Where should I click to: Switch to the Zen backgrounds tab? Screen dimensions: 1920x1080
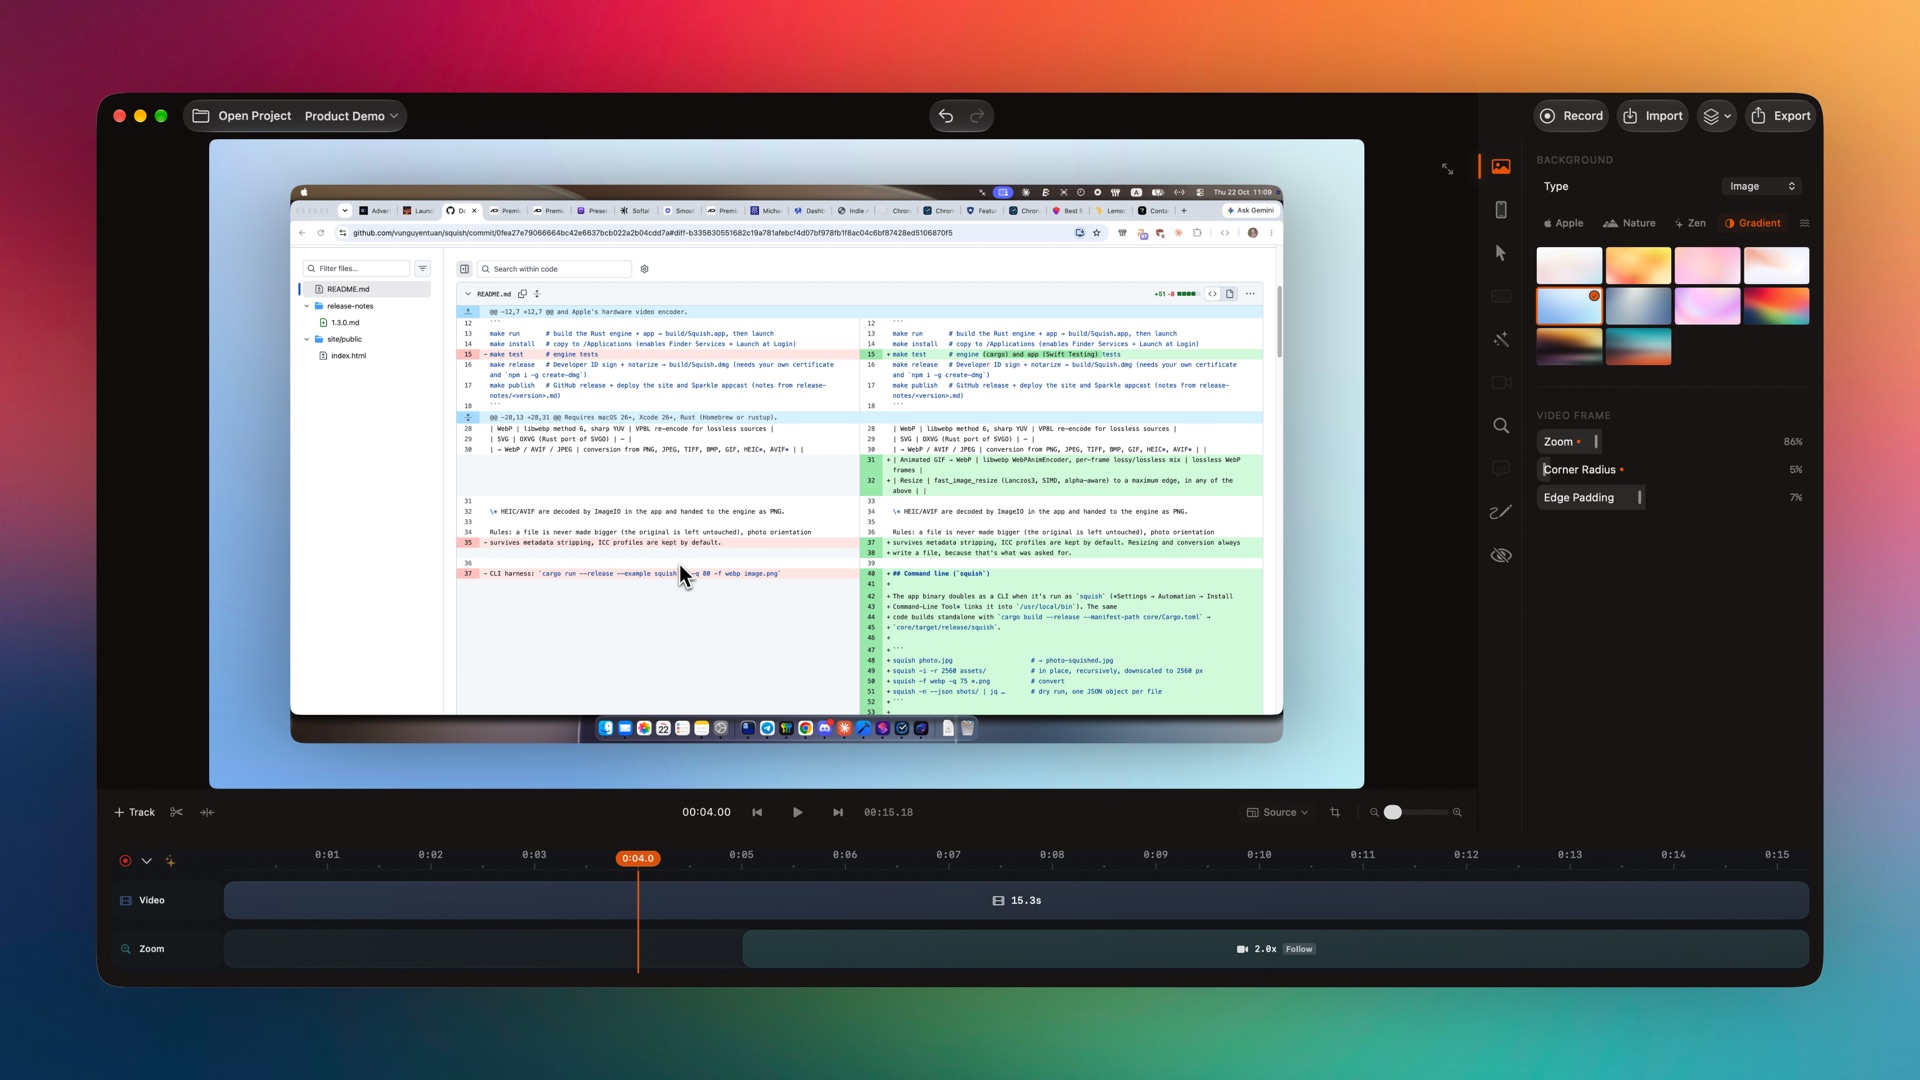tap(1690, 223)
